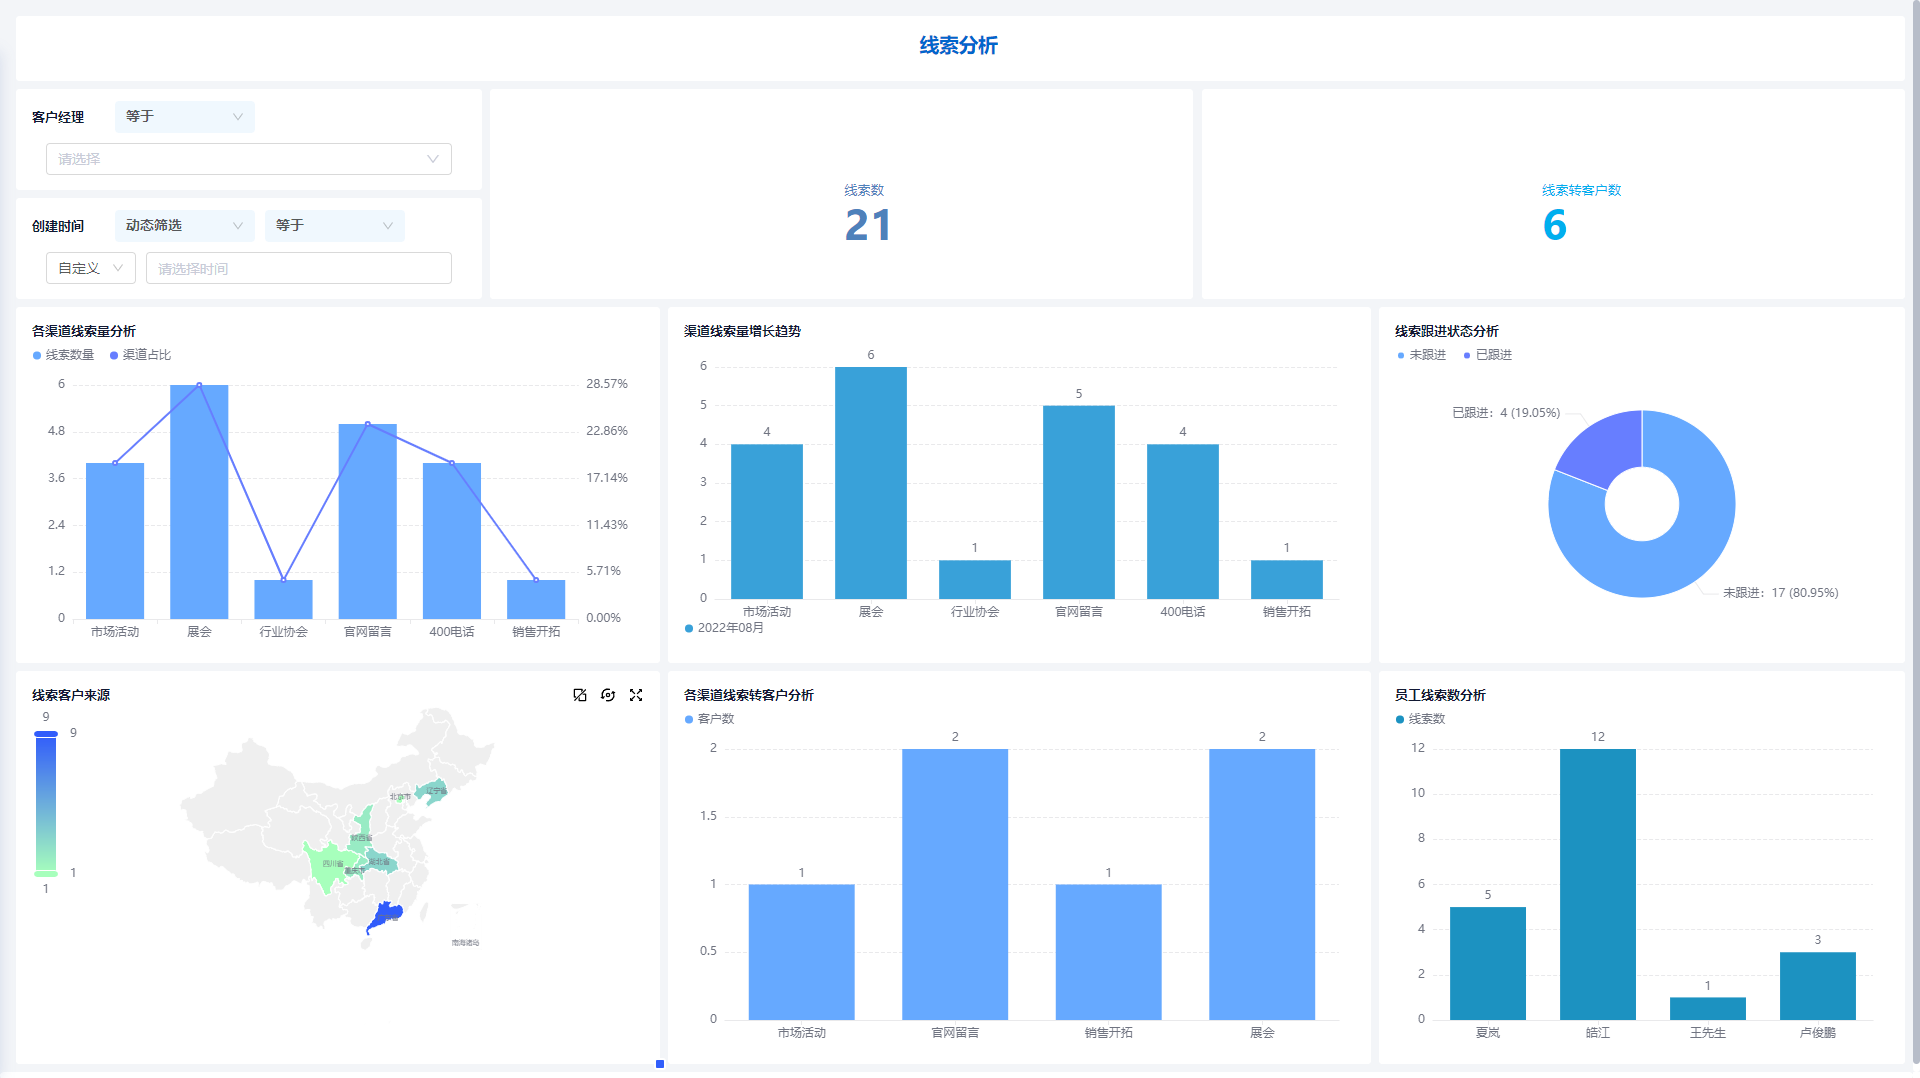This screenshot has height=1078, width=1920.
Task: Toggle the 已跟进 legend in pie chart
Action: (x=1488, y=355)
